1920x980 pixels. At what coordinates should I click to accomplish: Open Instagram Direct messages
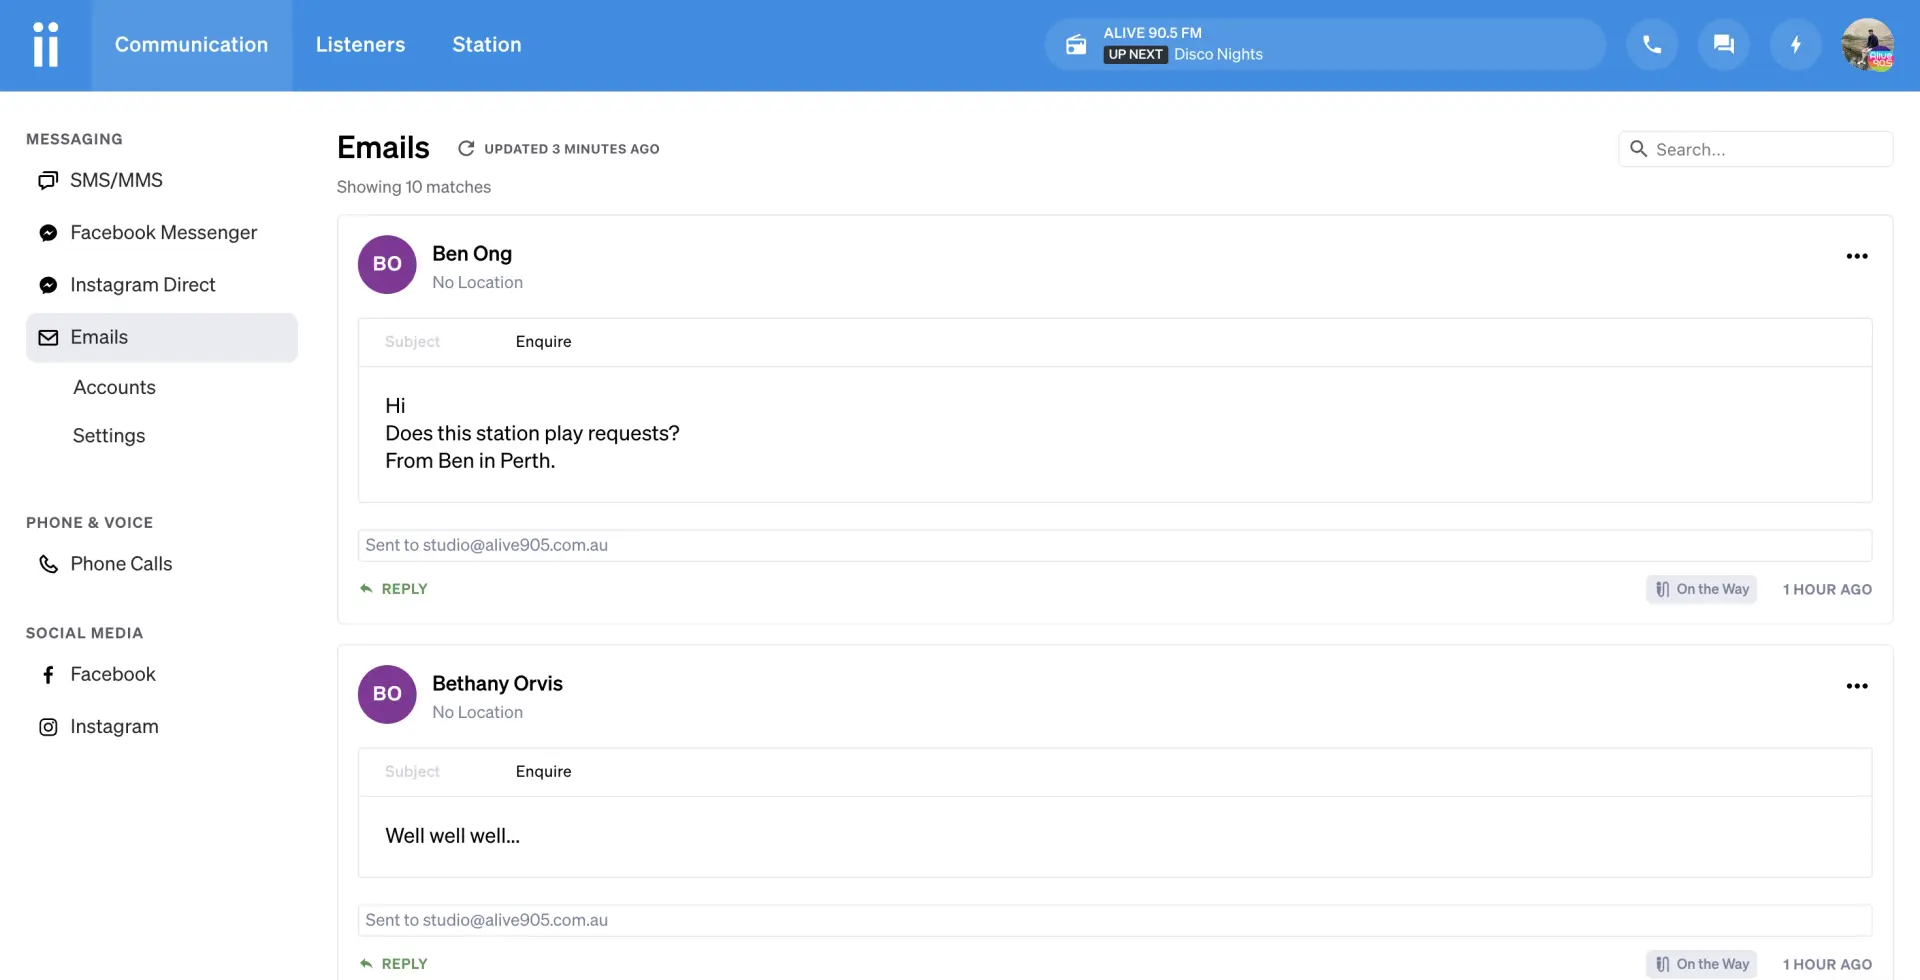pyautogui.click(x=142, y=285)
